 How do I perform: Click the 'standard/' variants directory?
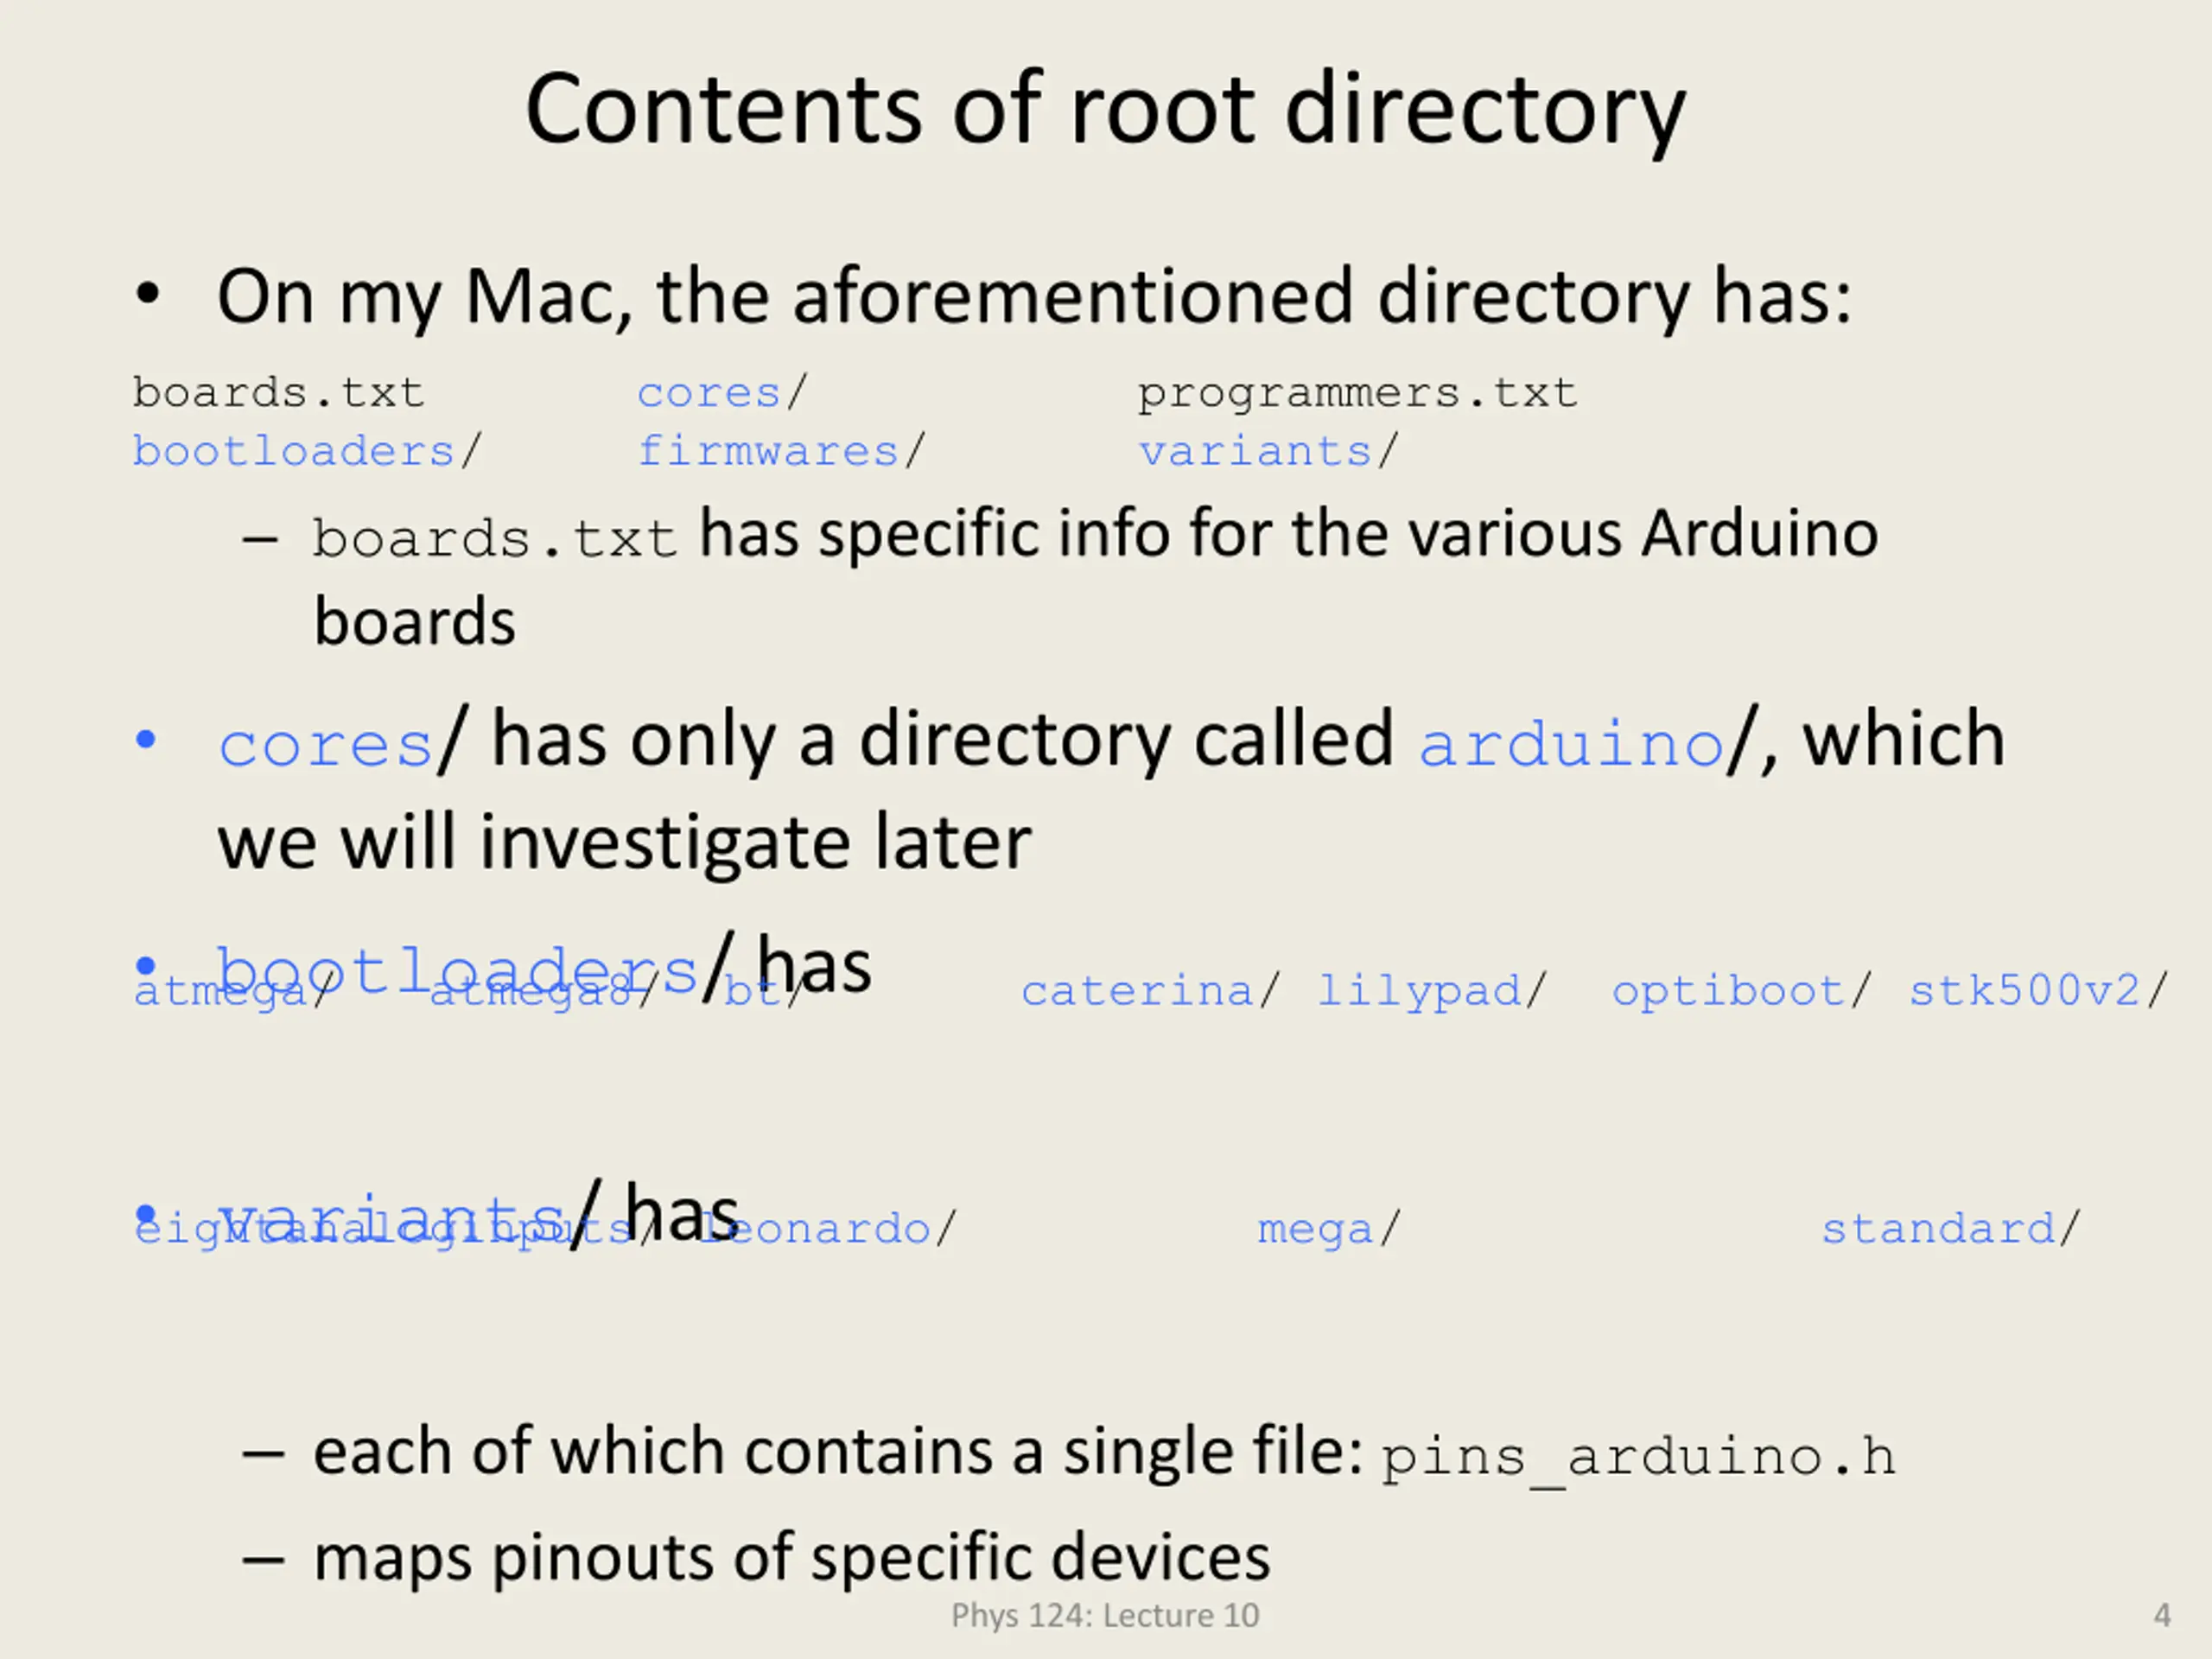(x=1950, y=1228)
